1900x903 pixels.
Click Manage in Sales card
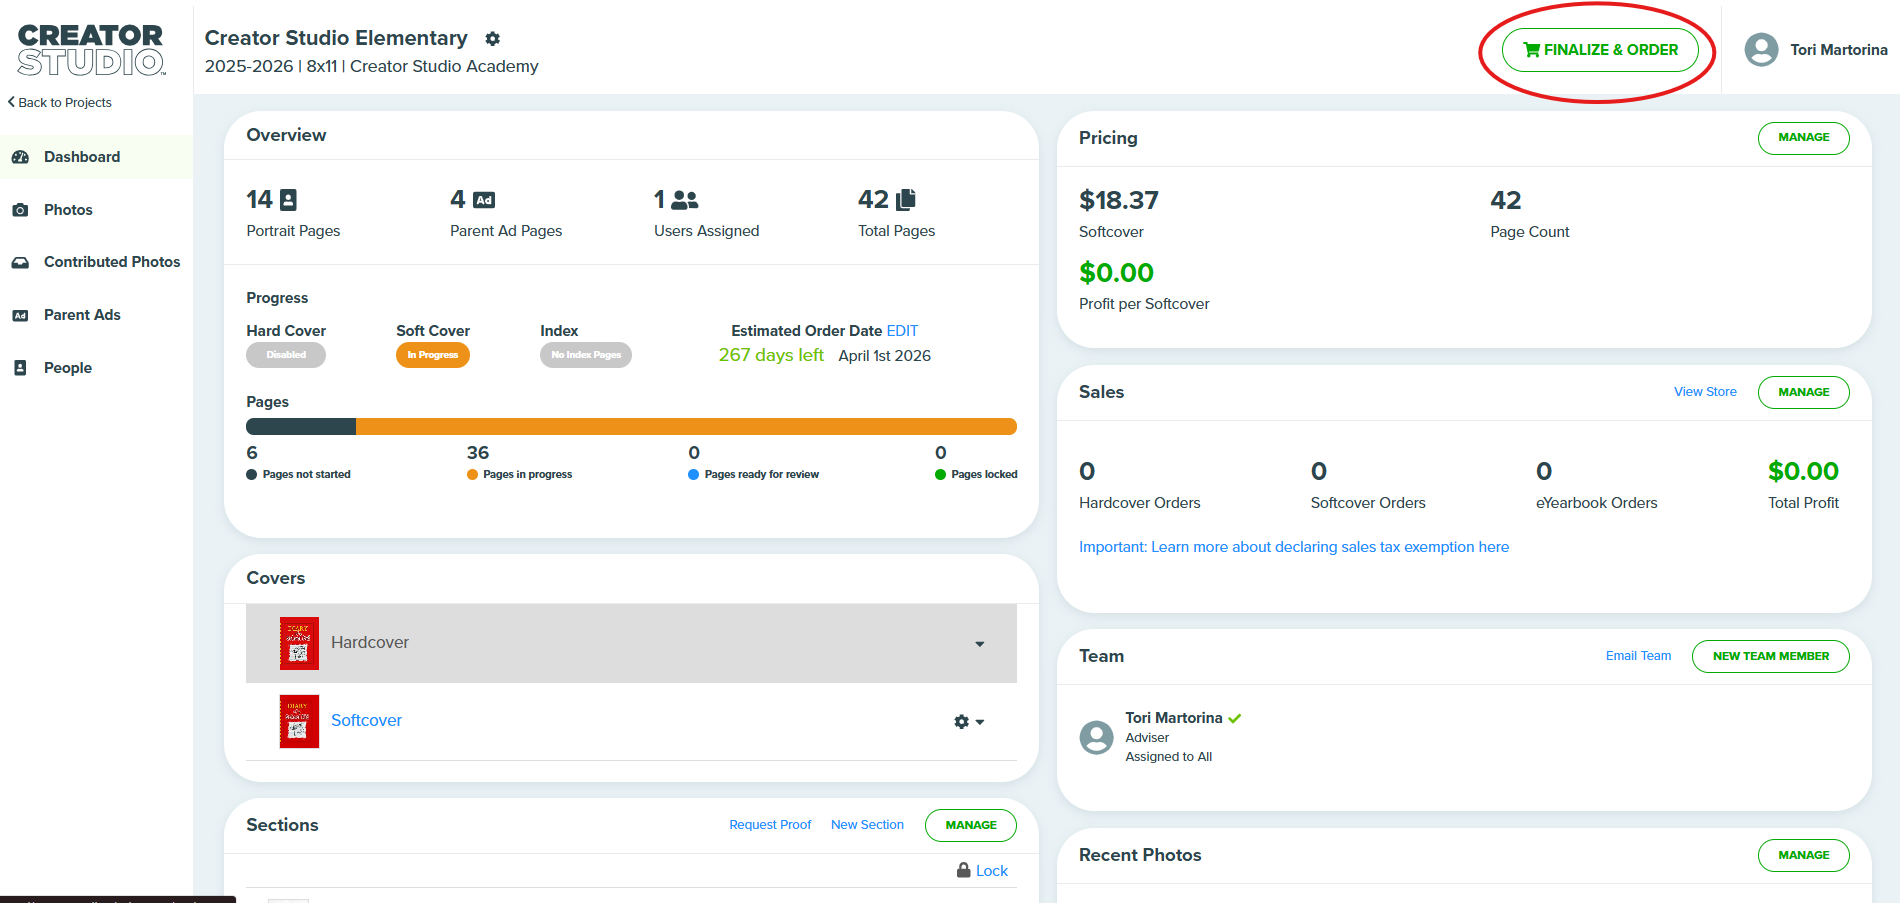(1803, 393)
